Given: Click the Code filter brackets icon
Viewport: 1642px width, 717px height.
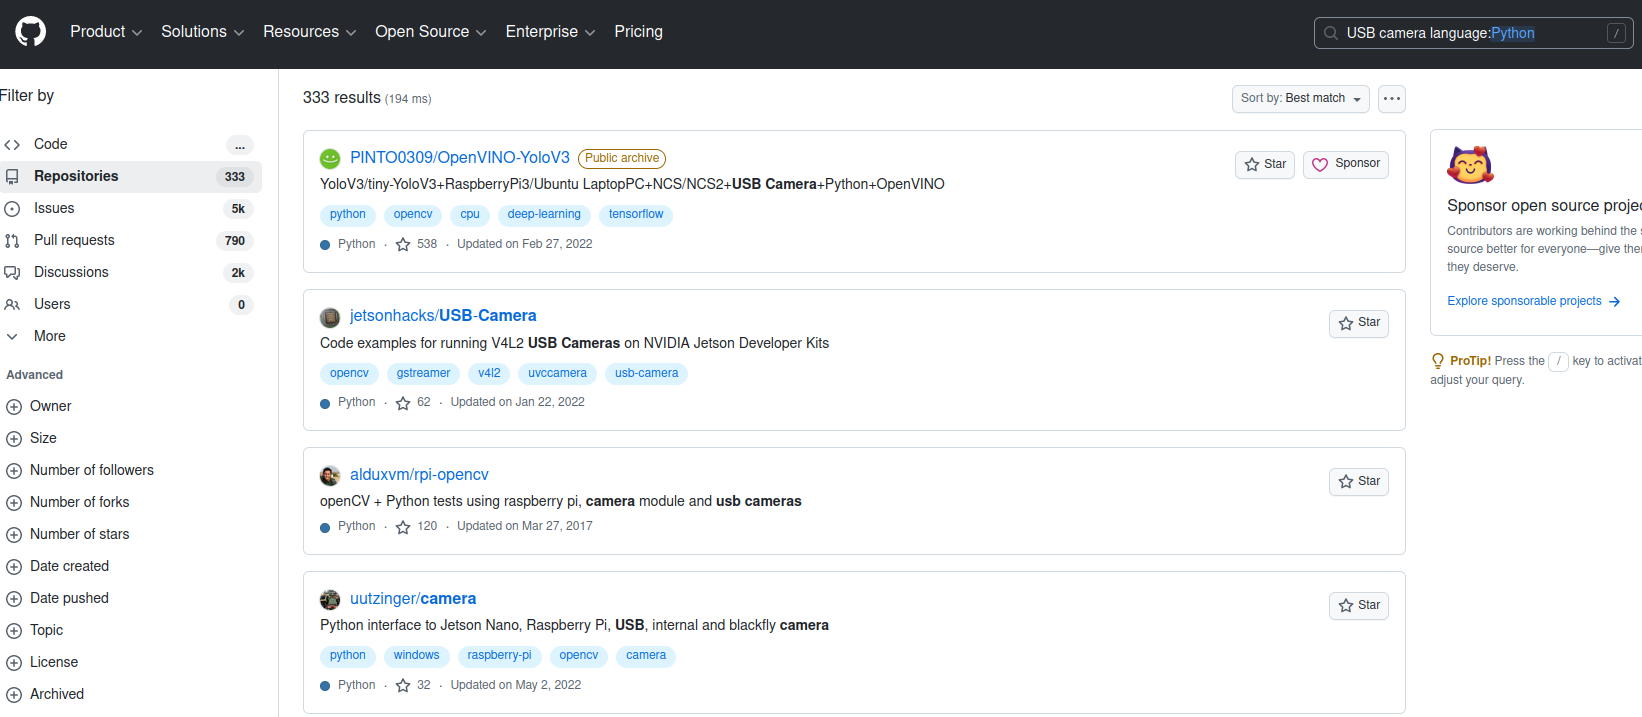Looking at the screenshot, I should (12, 145).
